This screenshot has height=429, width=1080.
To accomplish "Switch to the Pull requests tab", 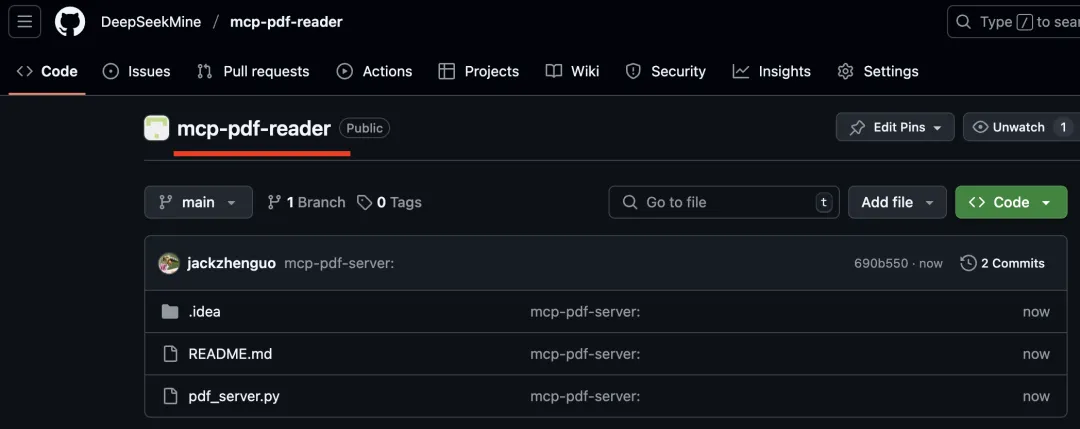I will tap(253, 72).
